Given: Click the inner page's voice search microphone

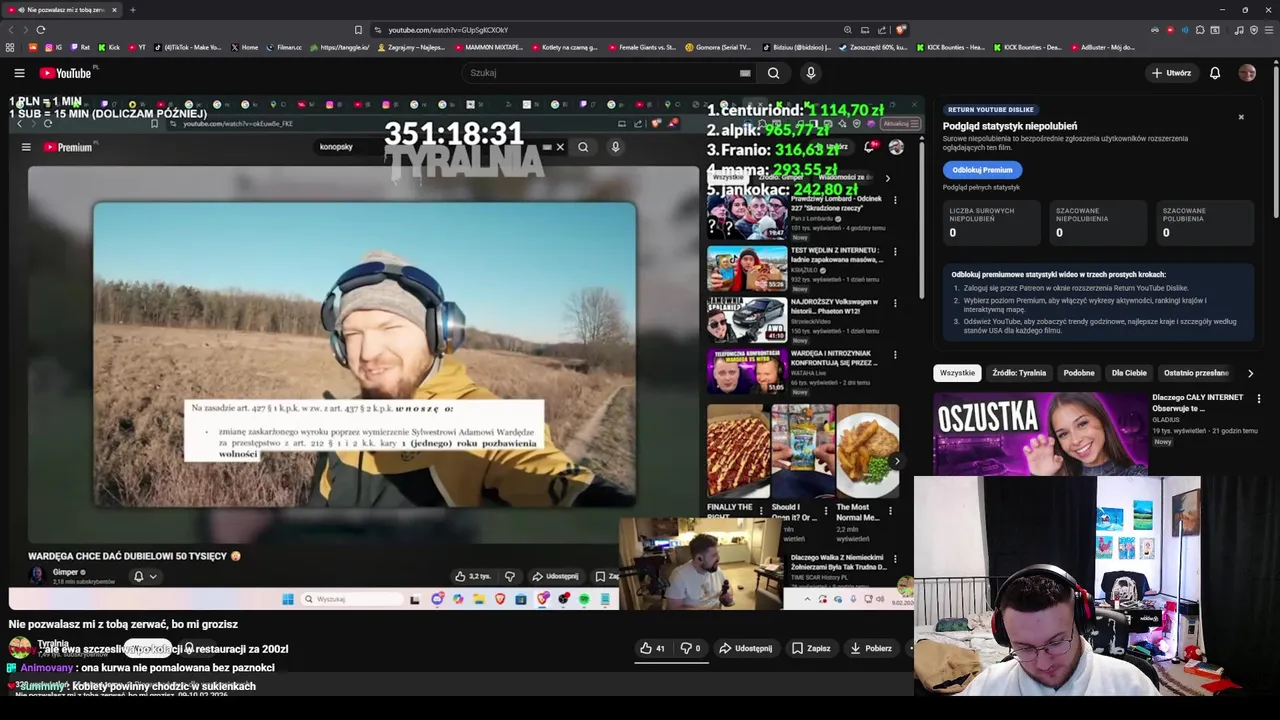Looking at the screenshot, I should [x=615, y=147].
